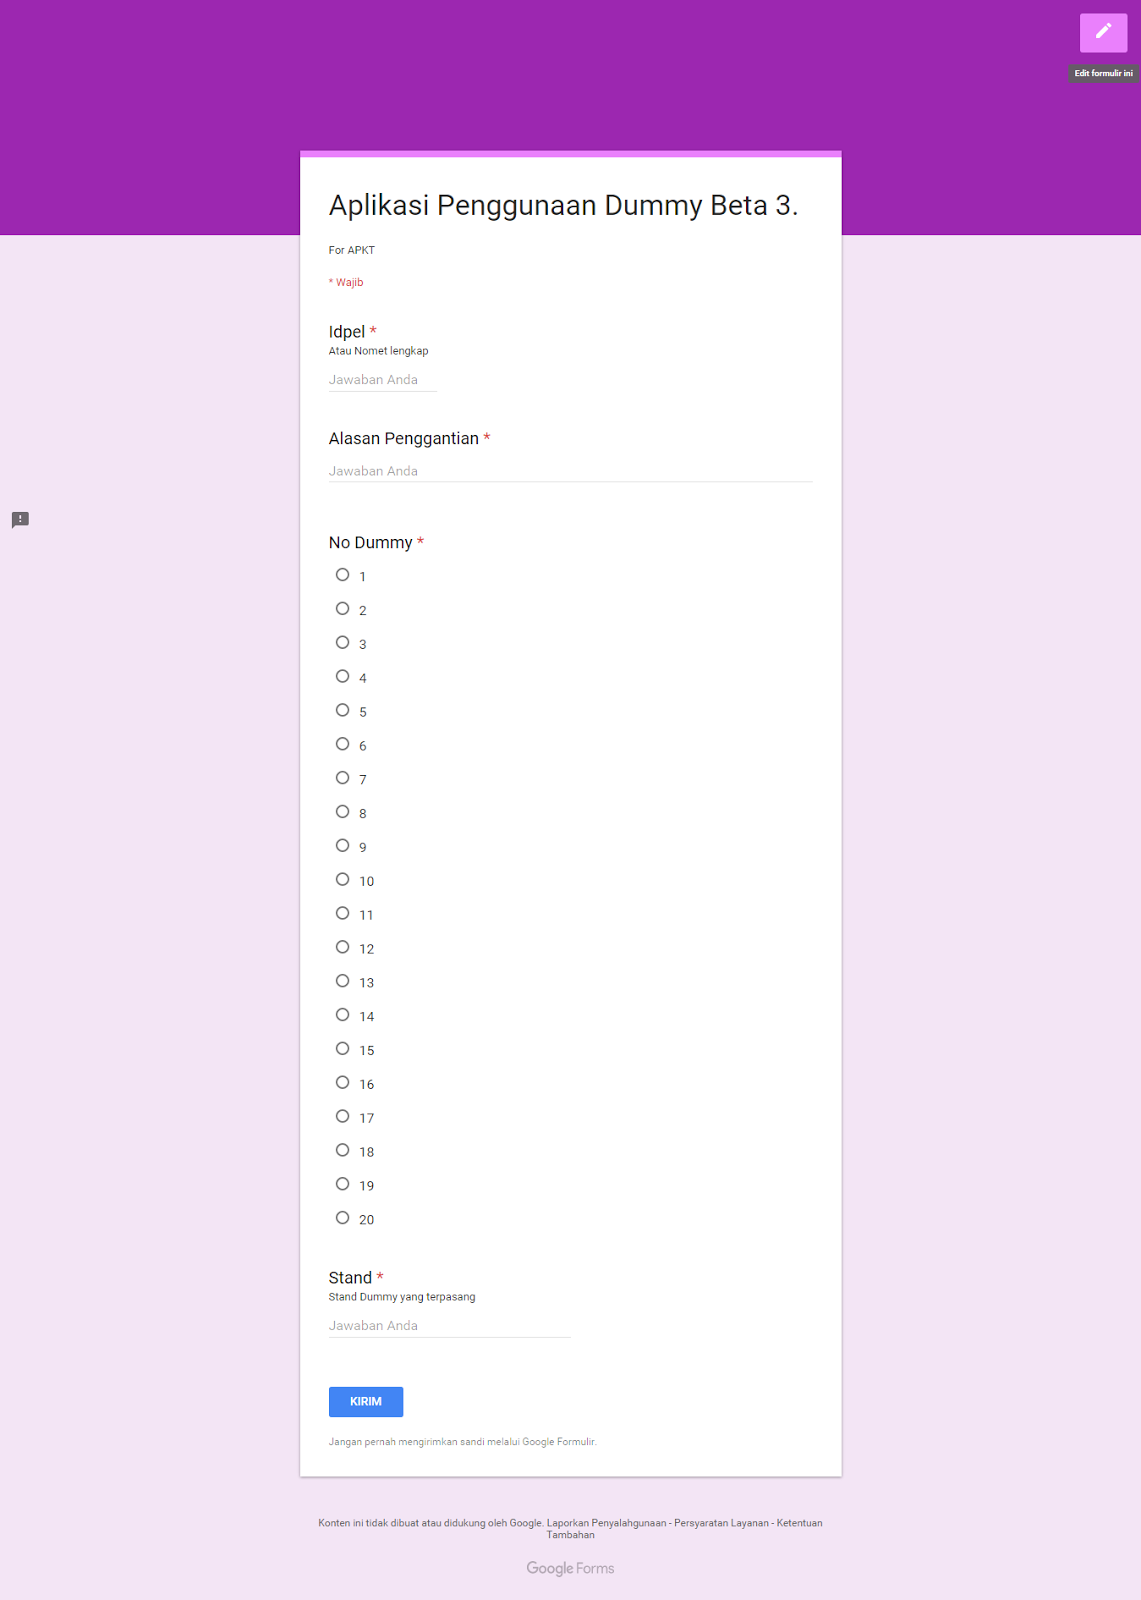Select radio option 18
Viewport: 1141px width, 1600px height.
pos(342,1150)
